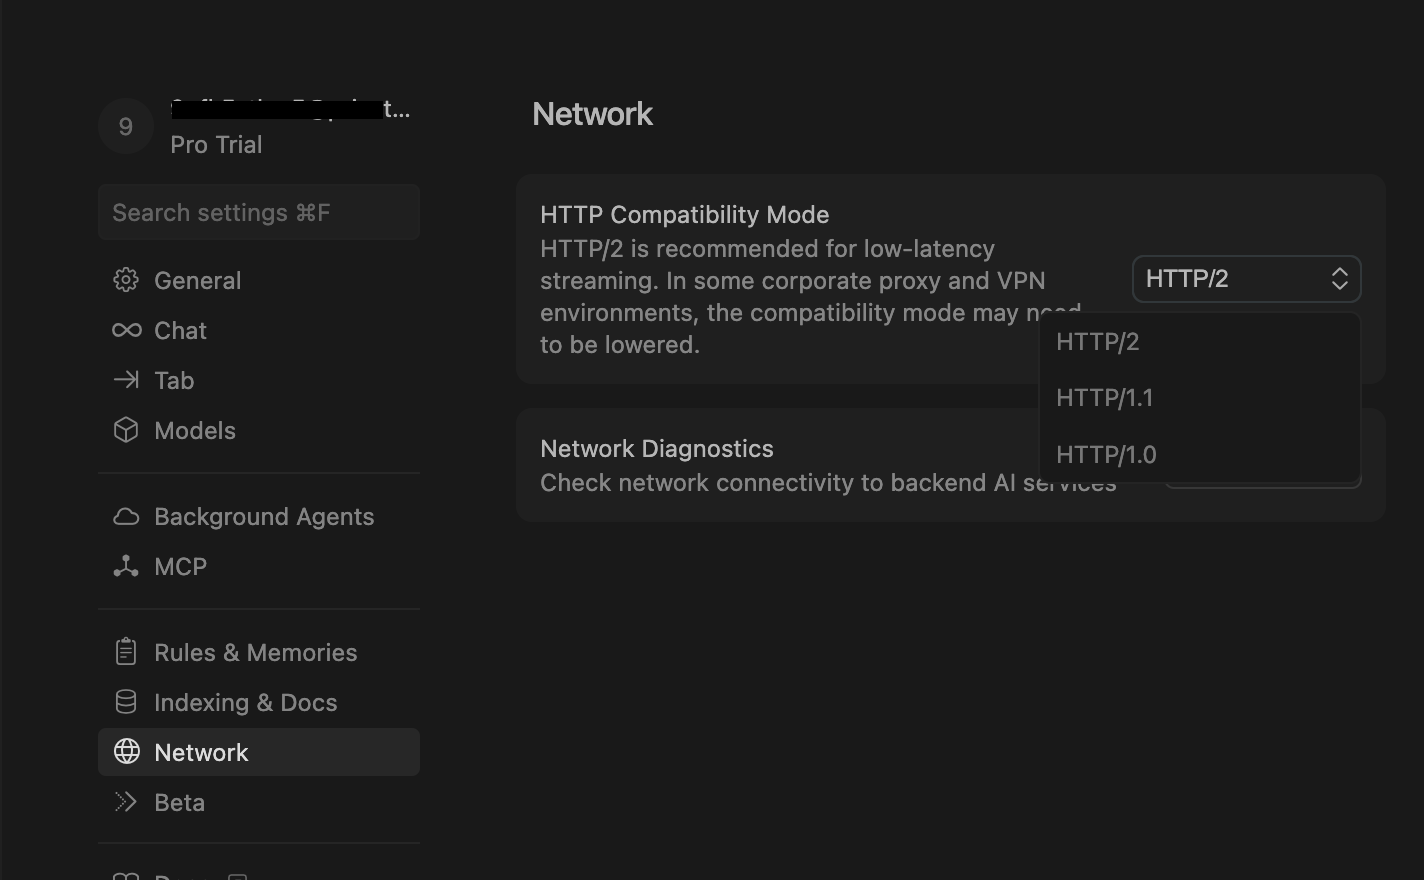Select the MCP branch icon in sidebar

[126, 566]
